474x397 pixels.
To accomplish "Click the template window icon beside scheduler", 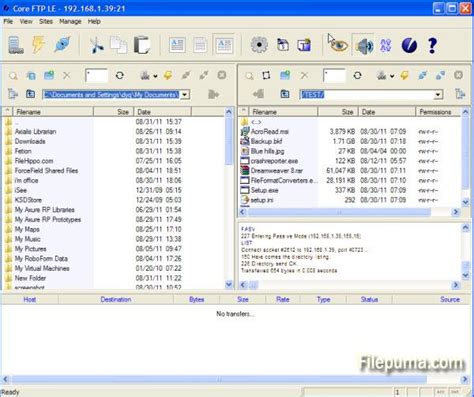I will (304, 45).
